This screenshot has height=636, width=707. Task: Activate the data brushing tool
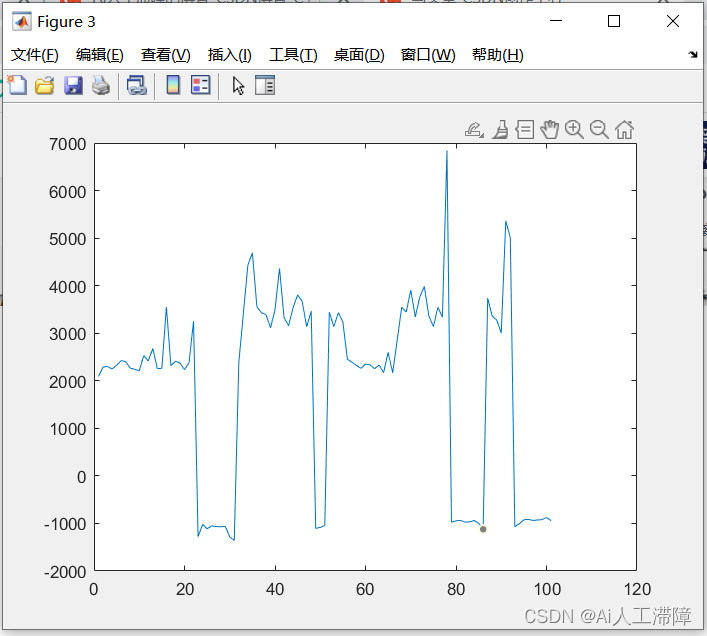[500, 130]
